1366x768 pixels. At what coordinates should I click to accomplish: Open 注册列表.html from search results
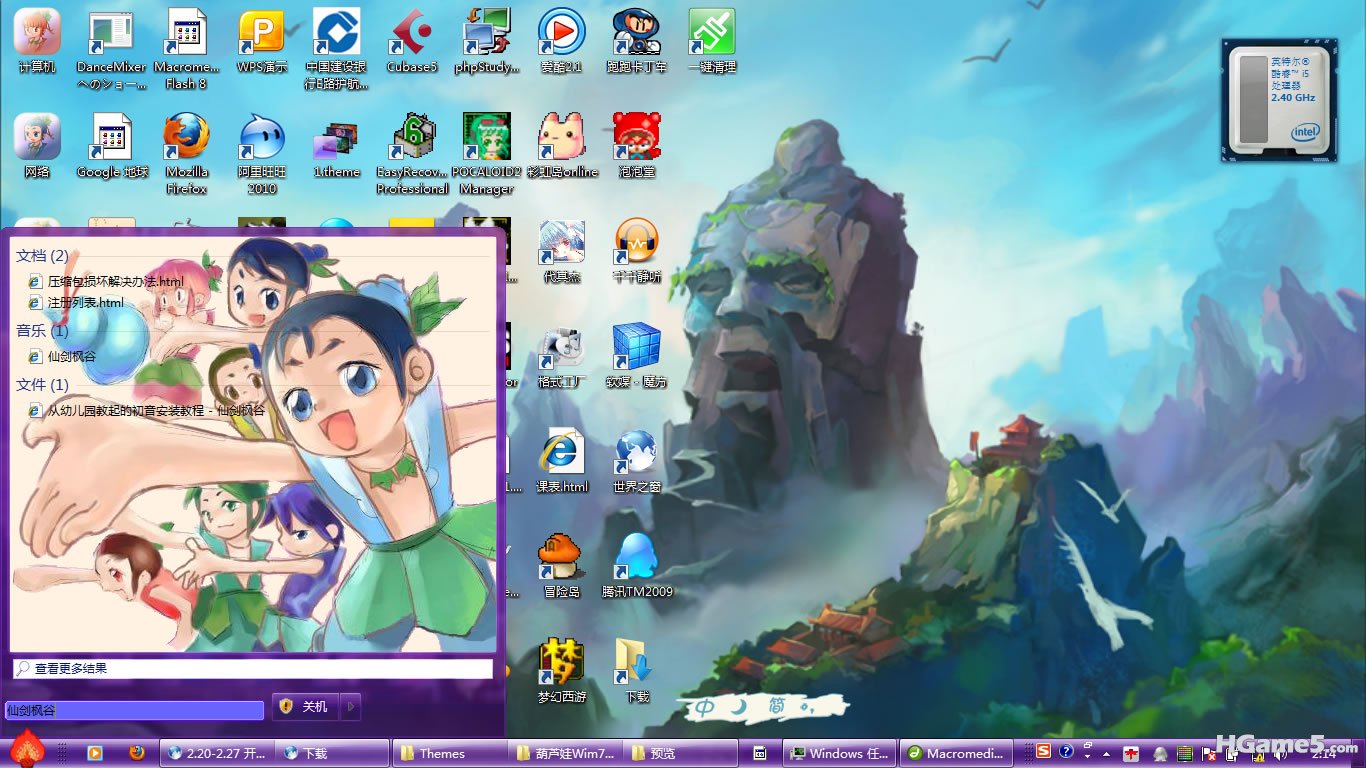coord(85,302)
